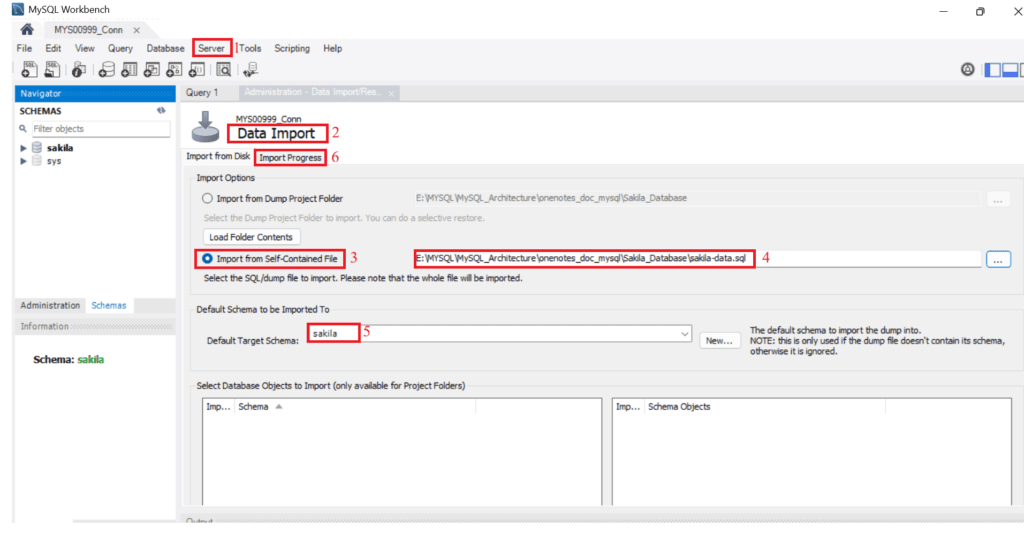The image size is (1024, 535).
Task: Click the sakila database icon
Action: [37, 148]
